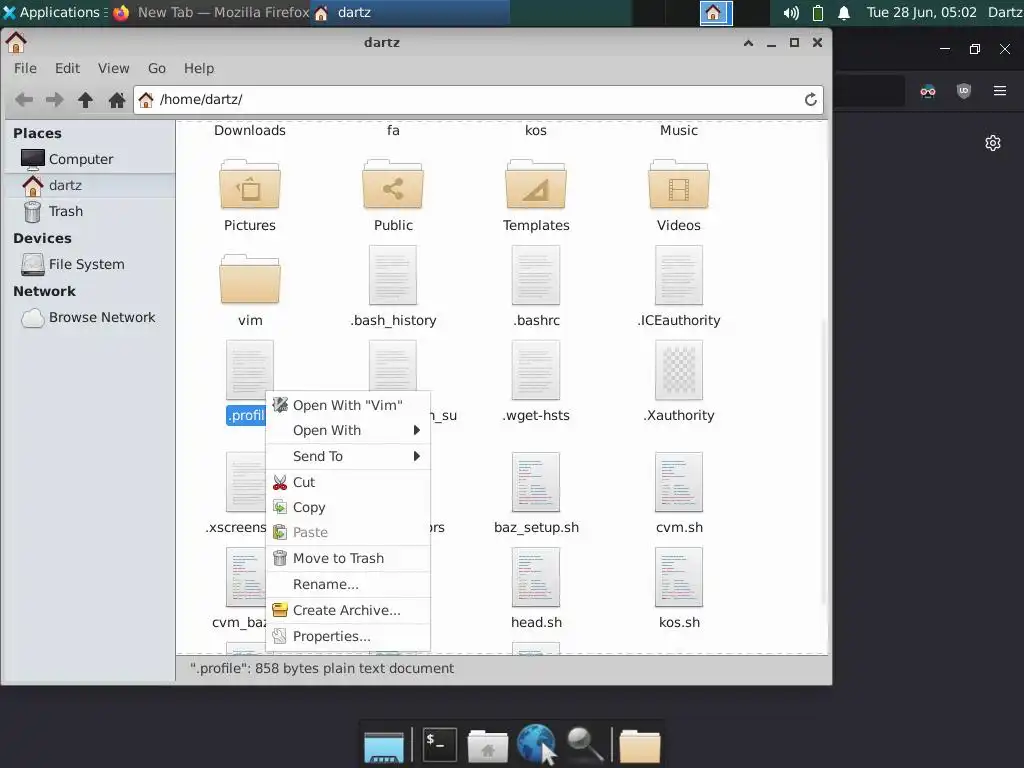Select the .profile file label
Screen dimensions: 1024x768
[x=246, y=415]
